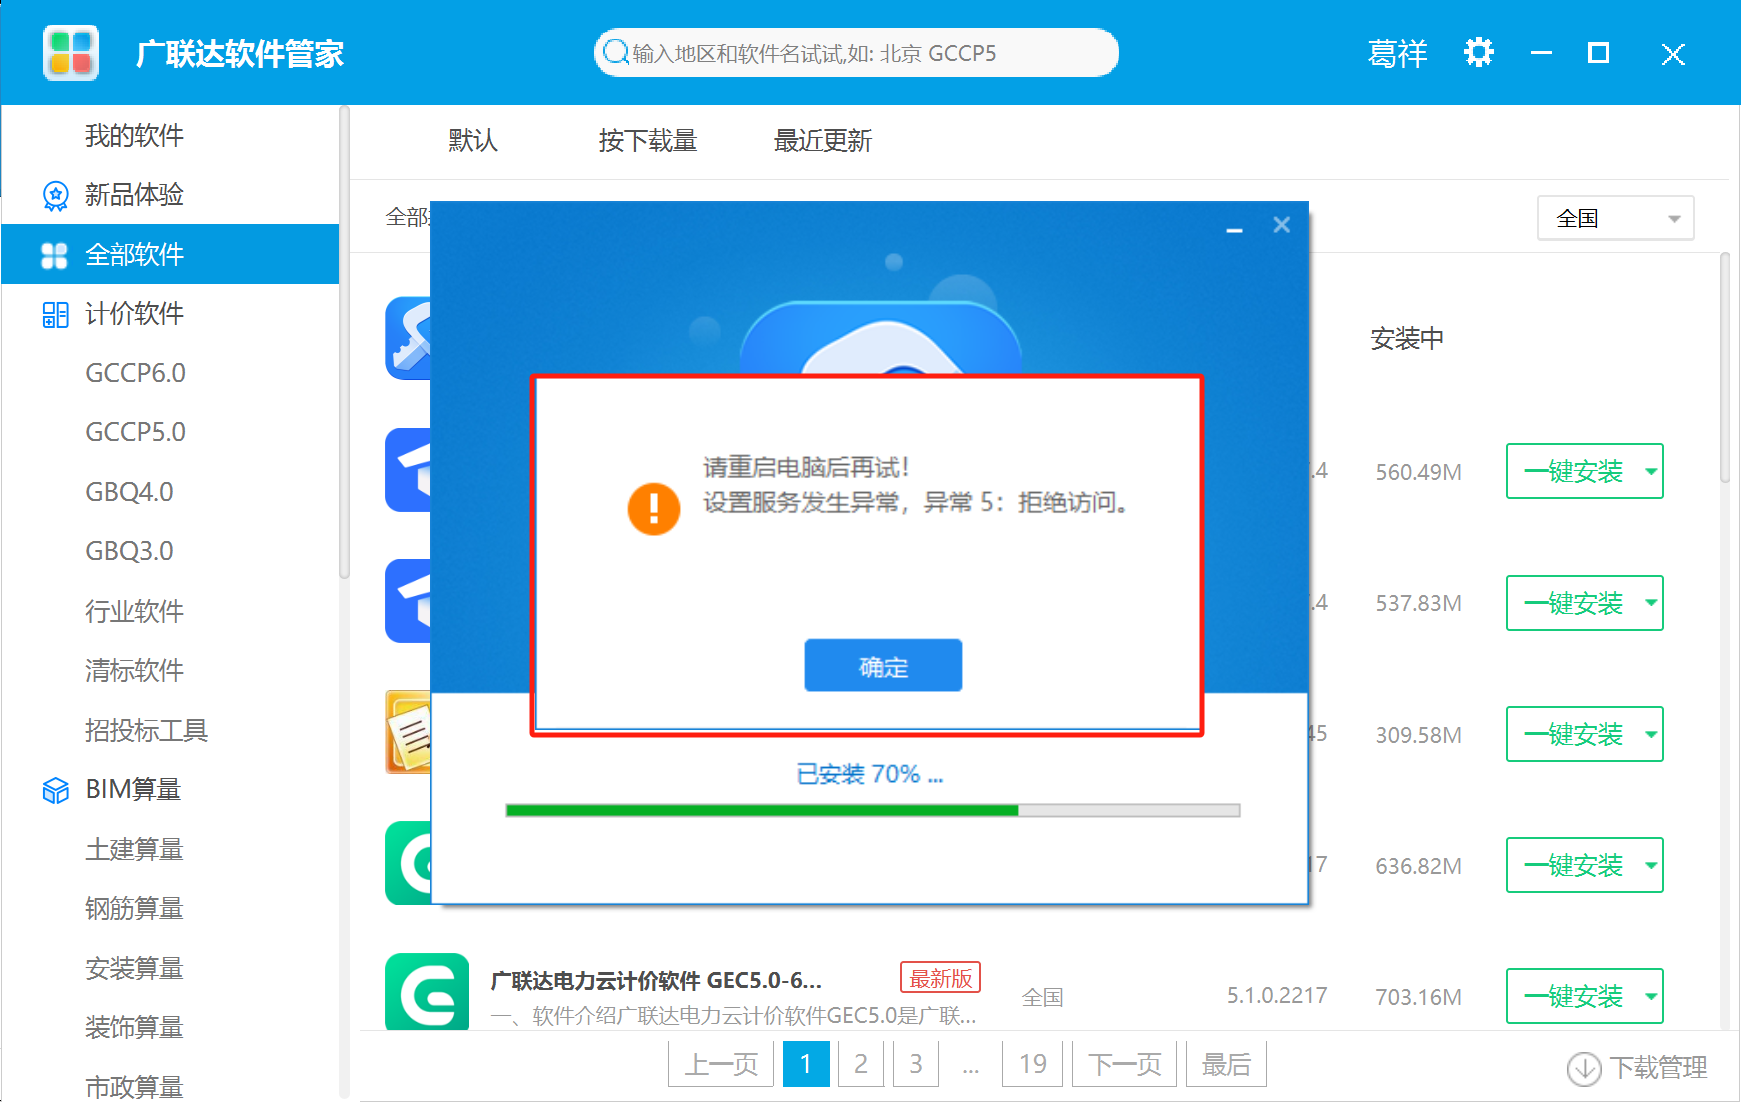Viewport: 1741px width, 1102px height.
Task: Go to page 3
Action: point(916,1064)
